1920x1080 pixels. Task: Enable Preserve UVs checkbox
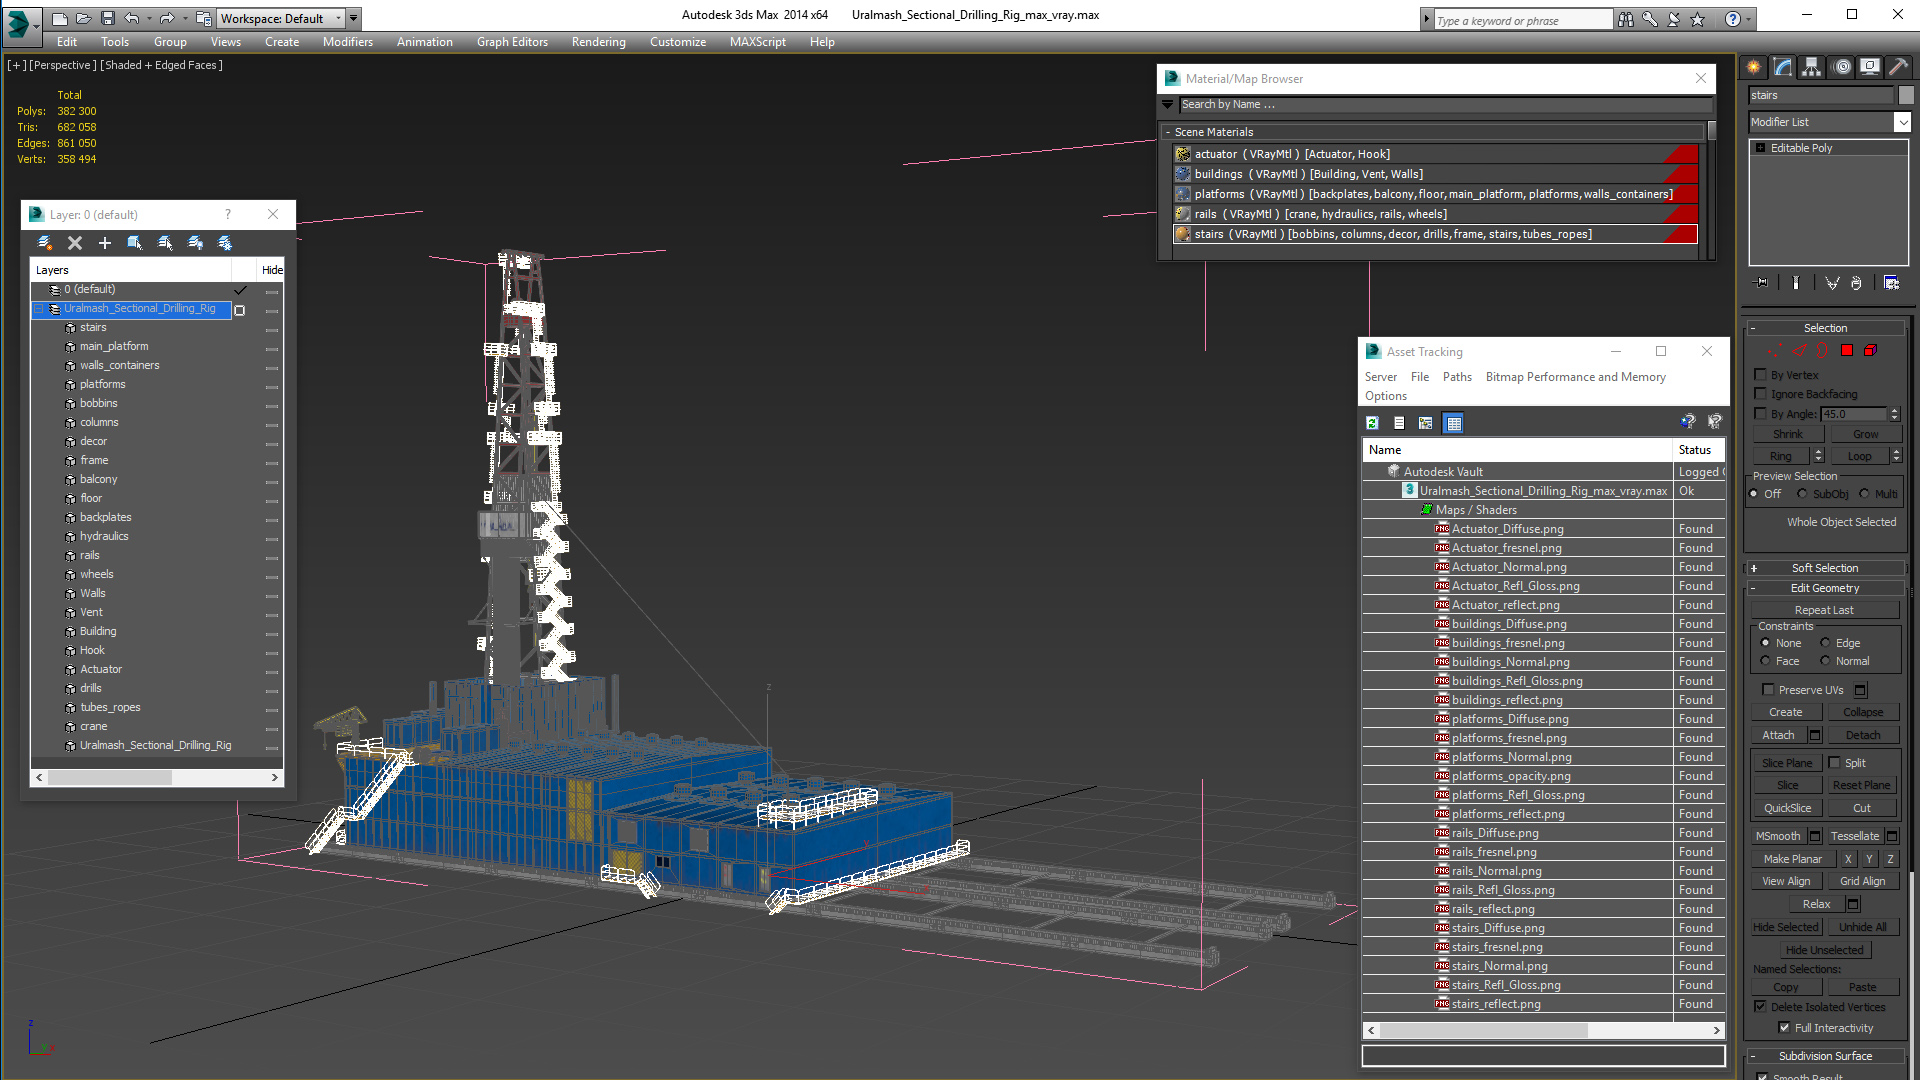coord(1768,690)
